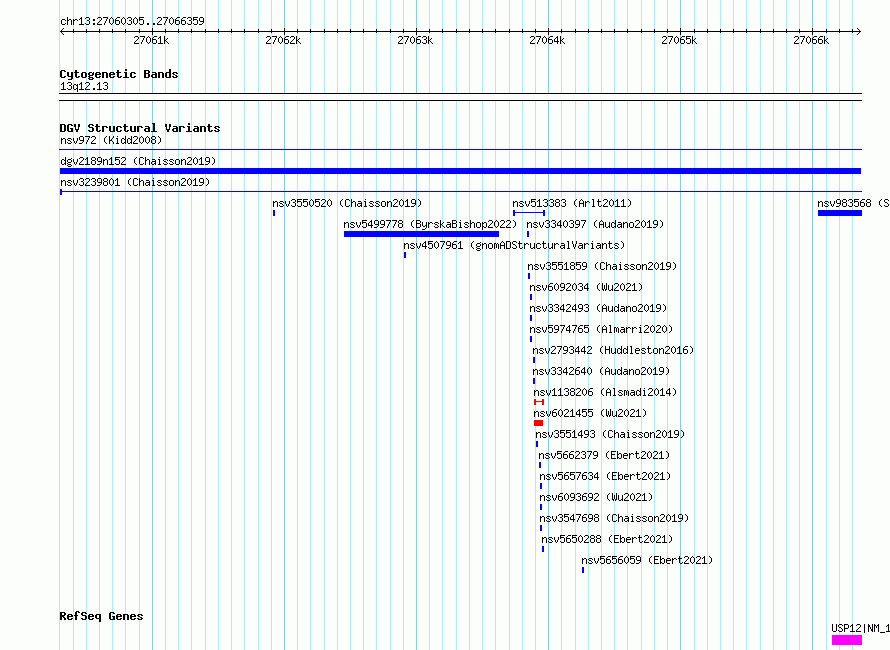Click the RefSeq Genes track title
This screenshot has width=890, height=650.
pos(101,617)
